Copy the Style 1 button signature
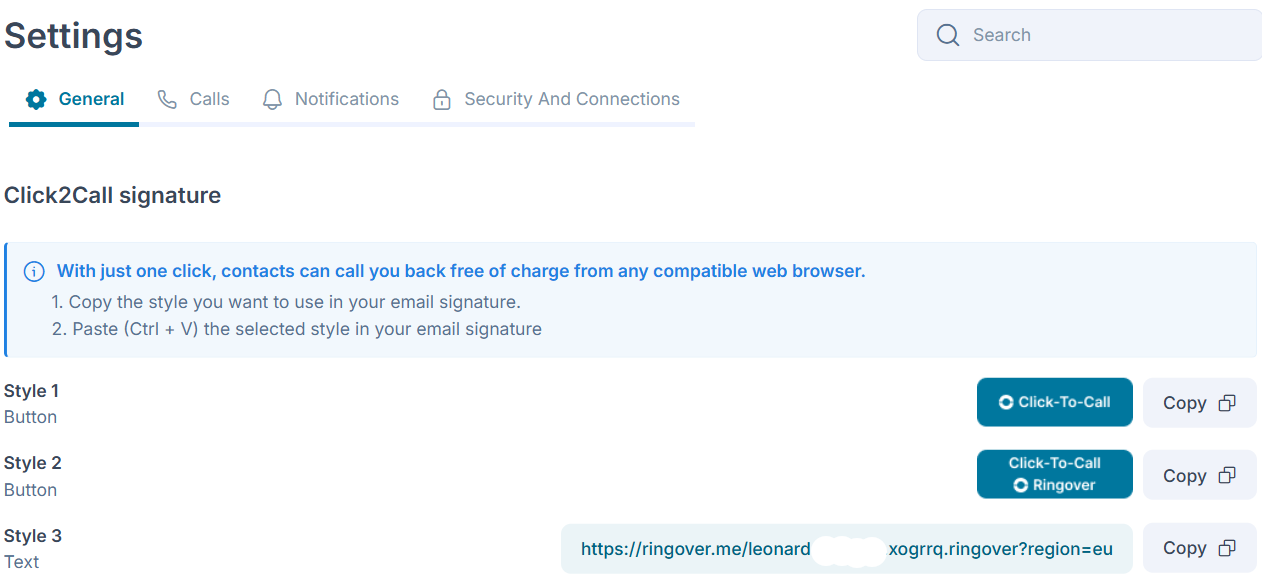1262x576 pixels. (1199, 403)
